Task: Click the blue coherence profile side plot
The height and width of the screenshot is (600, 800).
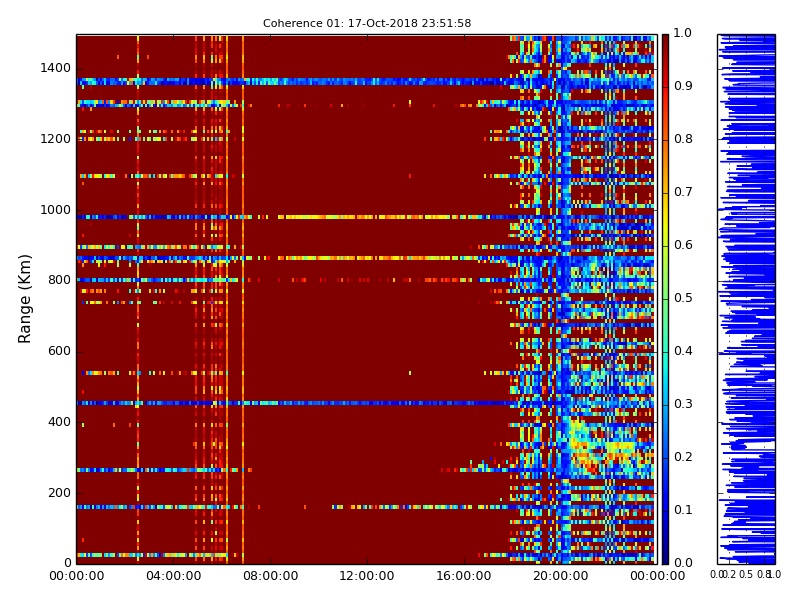Action: [x=746, y=299]
